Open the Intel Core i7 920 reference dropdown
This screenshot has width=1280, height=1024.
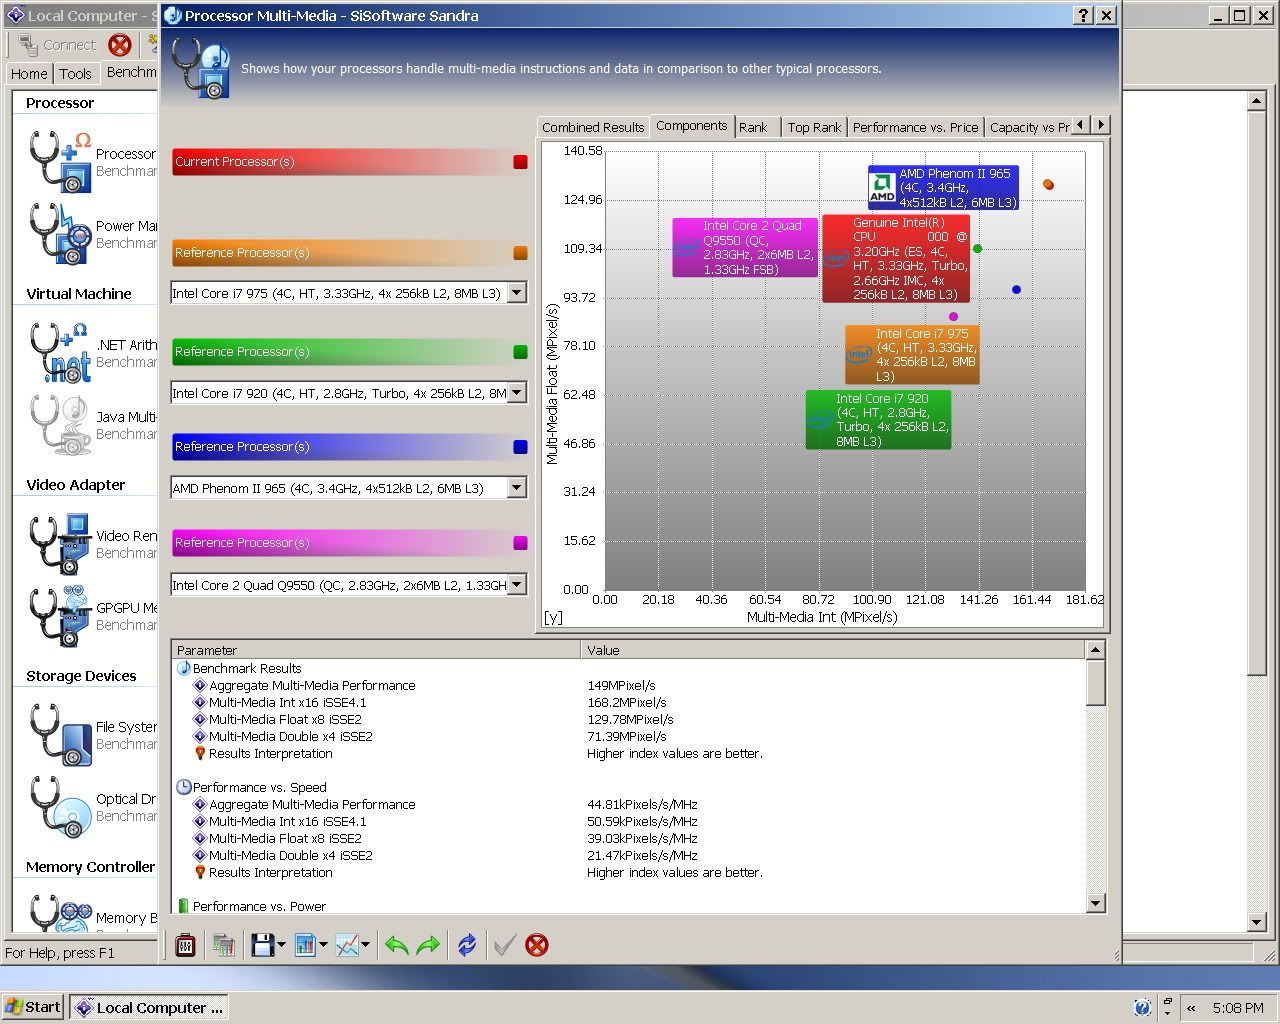[x=516, y=393]
